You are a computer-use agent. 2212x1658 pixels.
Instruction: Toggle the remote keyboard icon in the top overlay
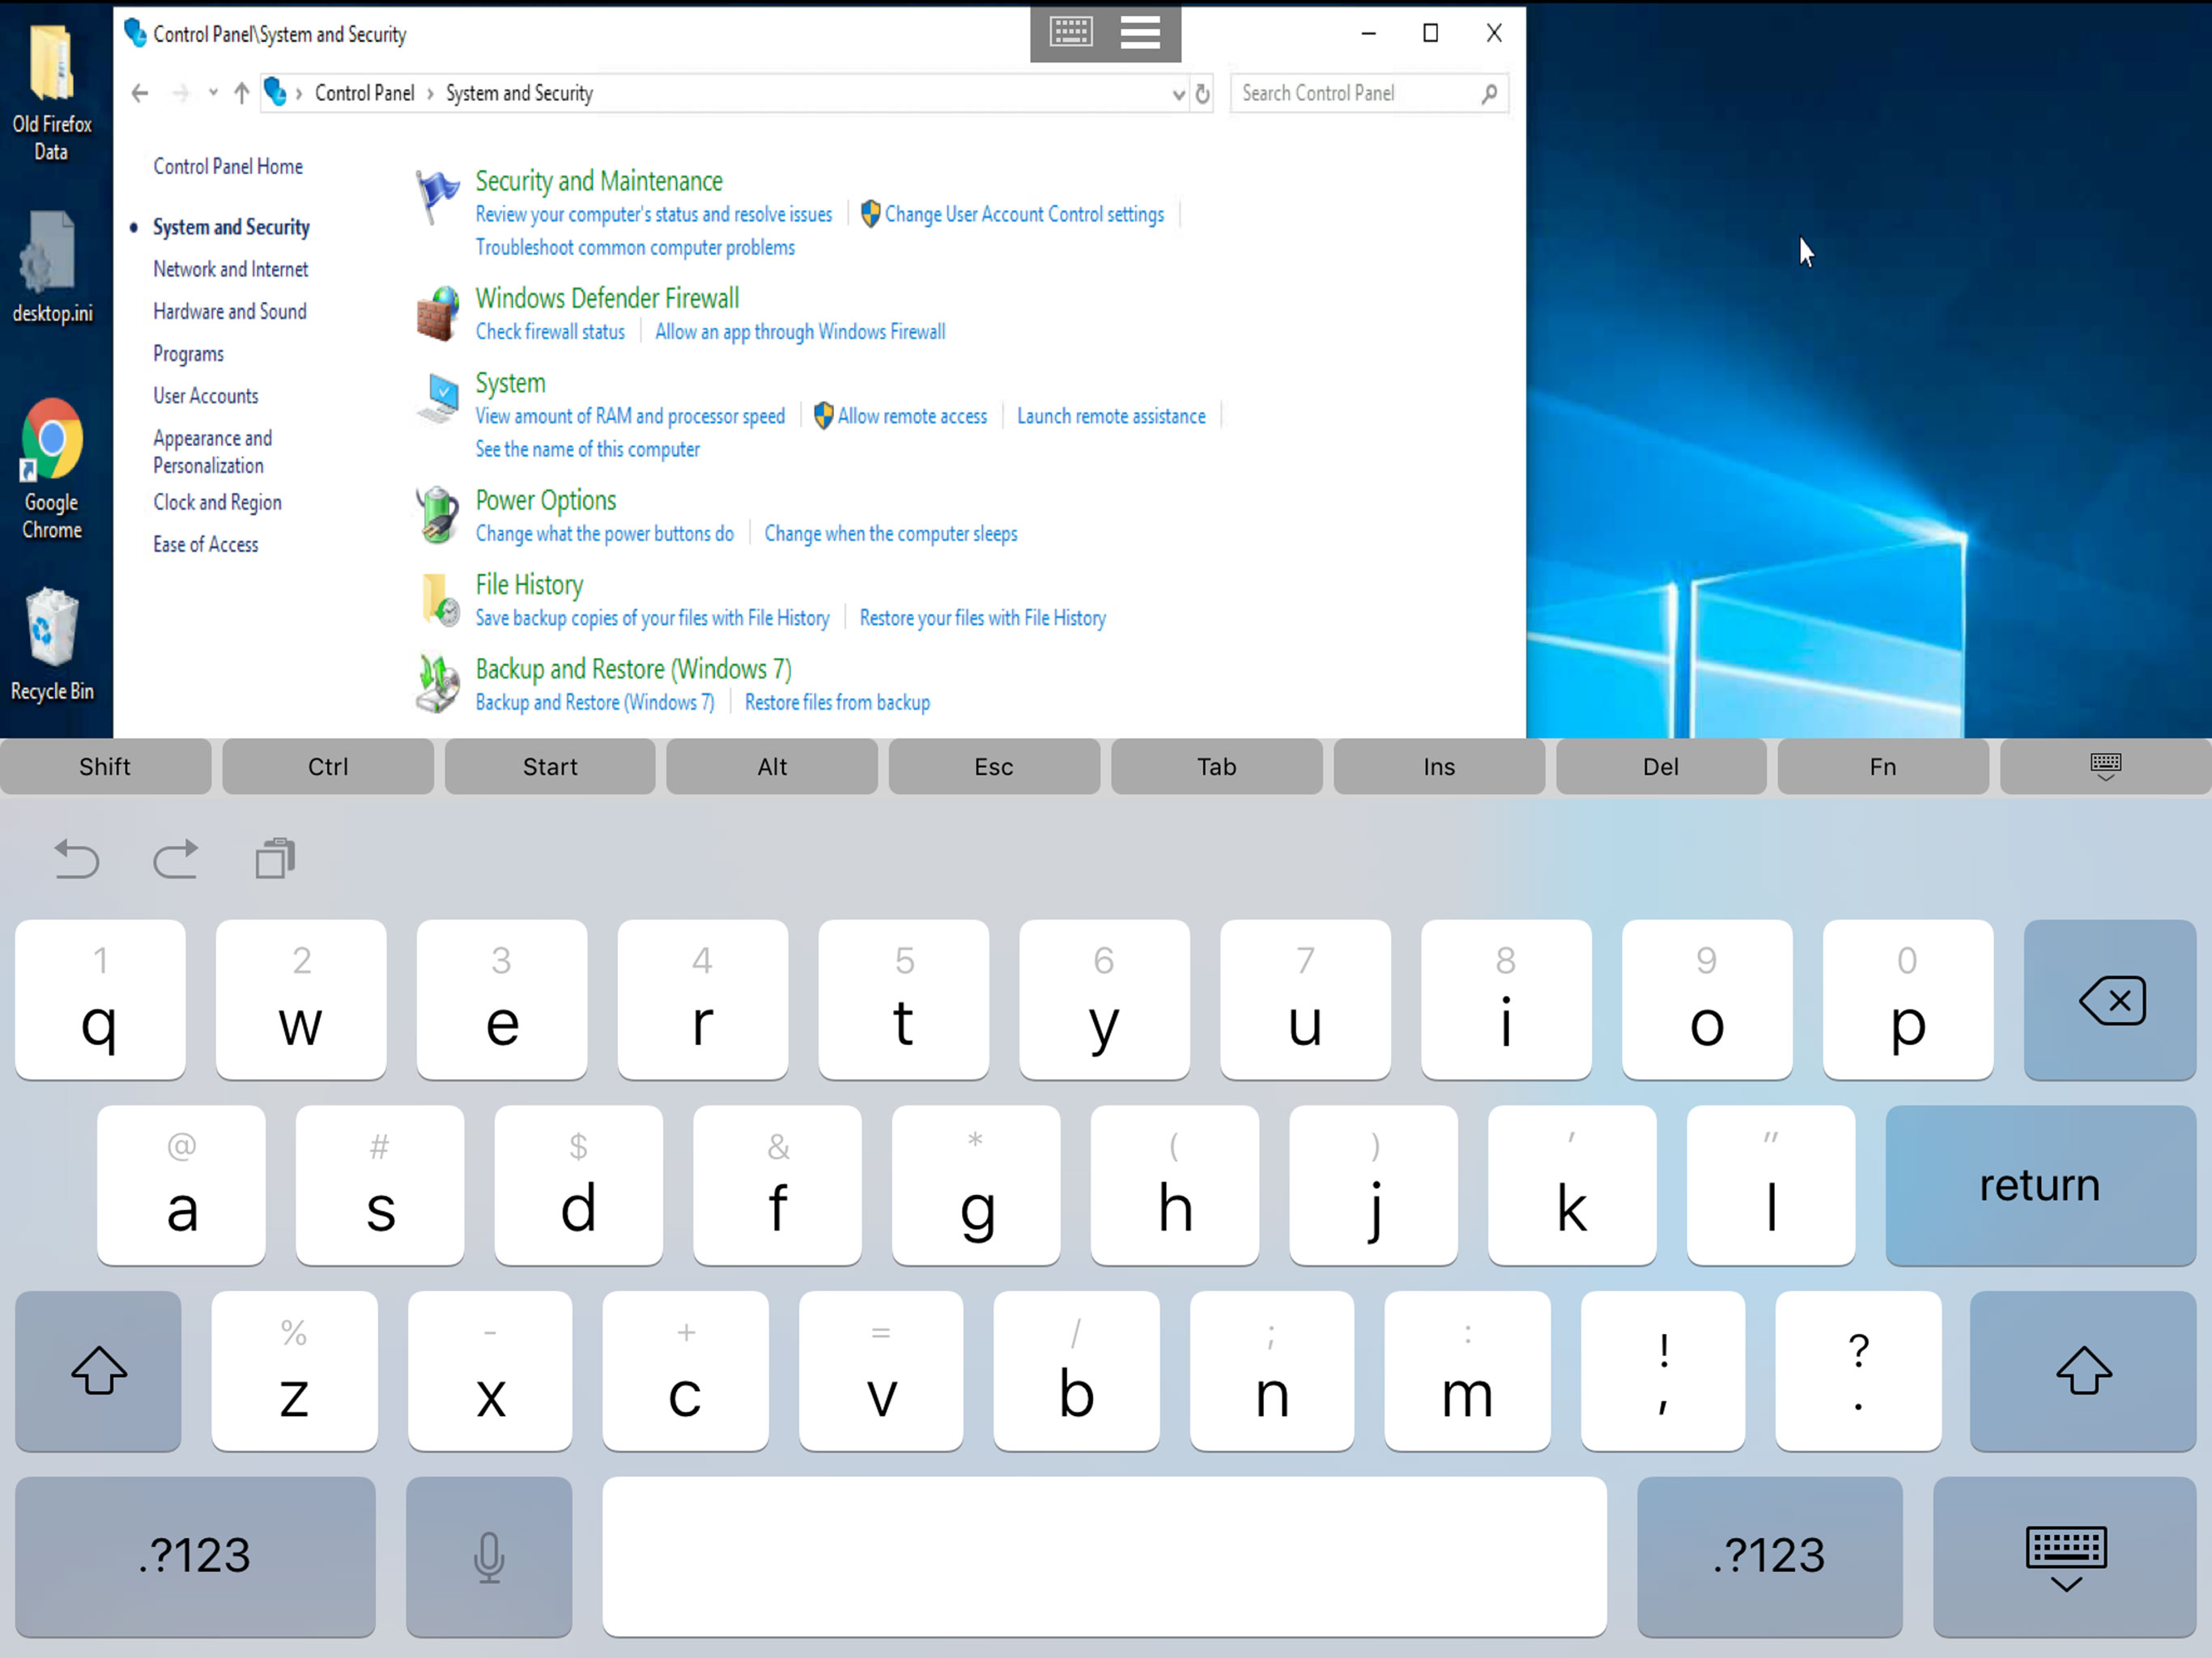pos(1070,33)
